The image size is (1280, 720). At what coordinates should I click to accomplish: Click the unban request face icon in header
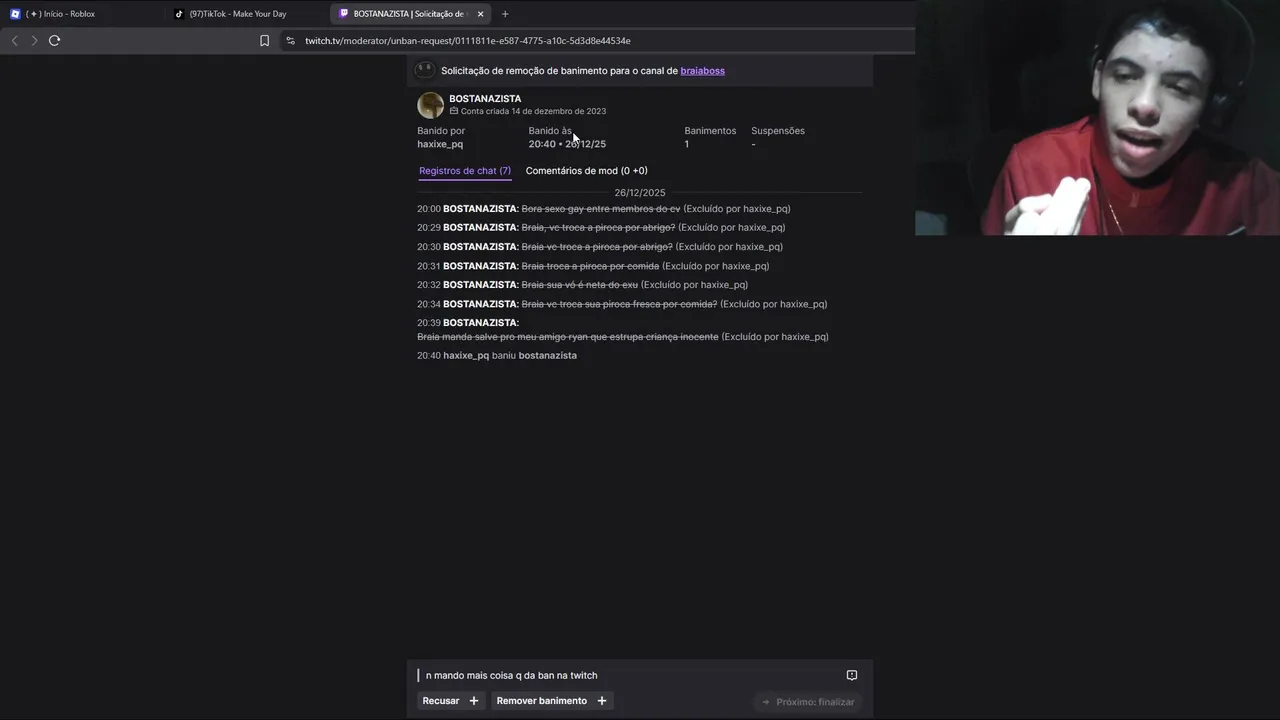424,70
